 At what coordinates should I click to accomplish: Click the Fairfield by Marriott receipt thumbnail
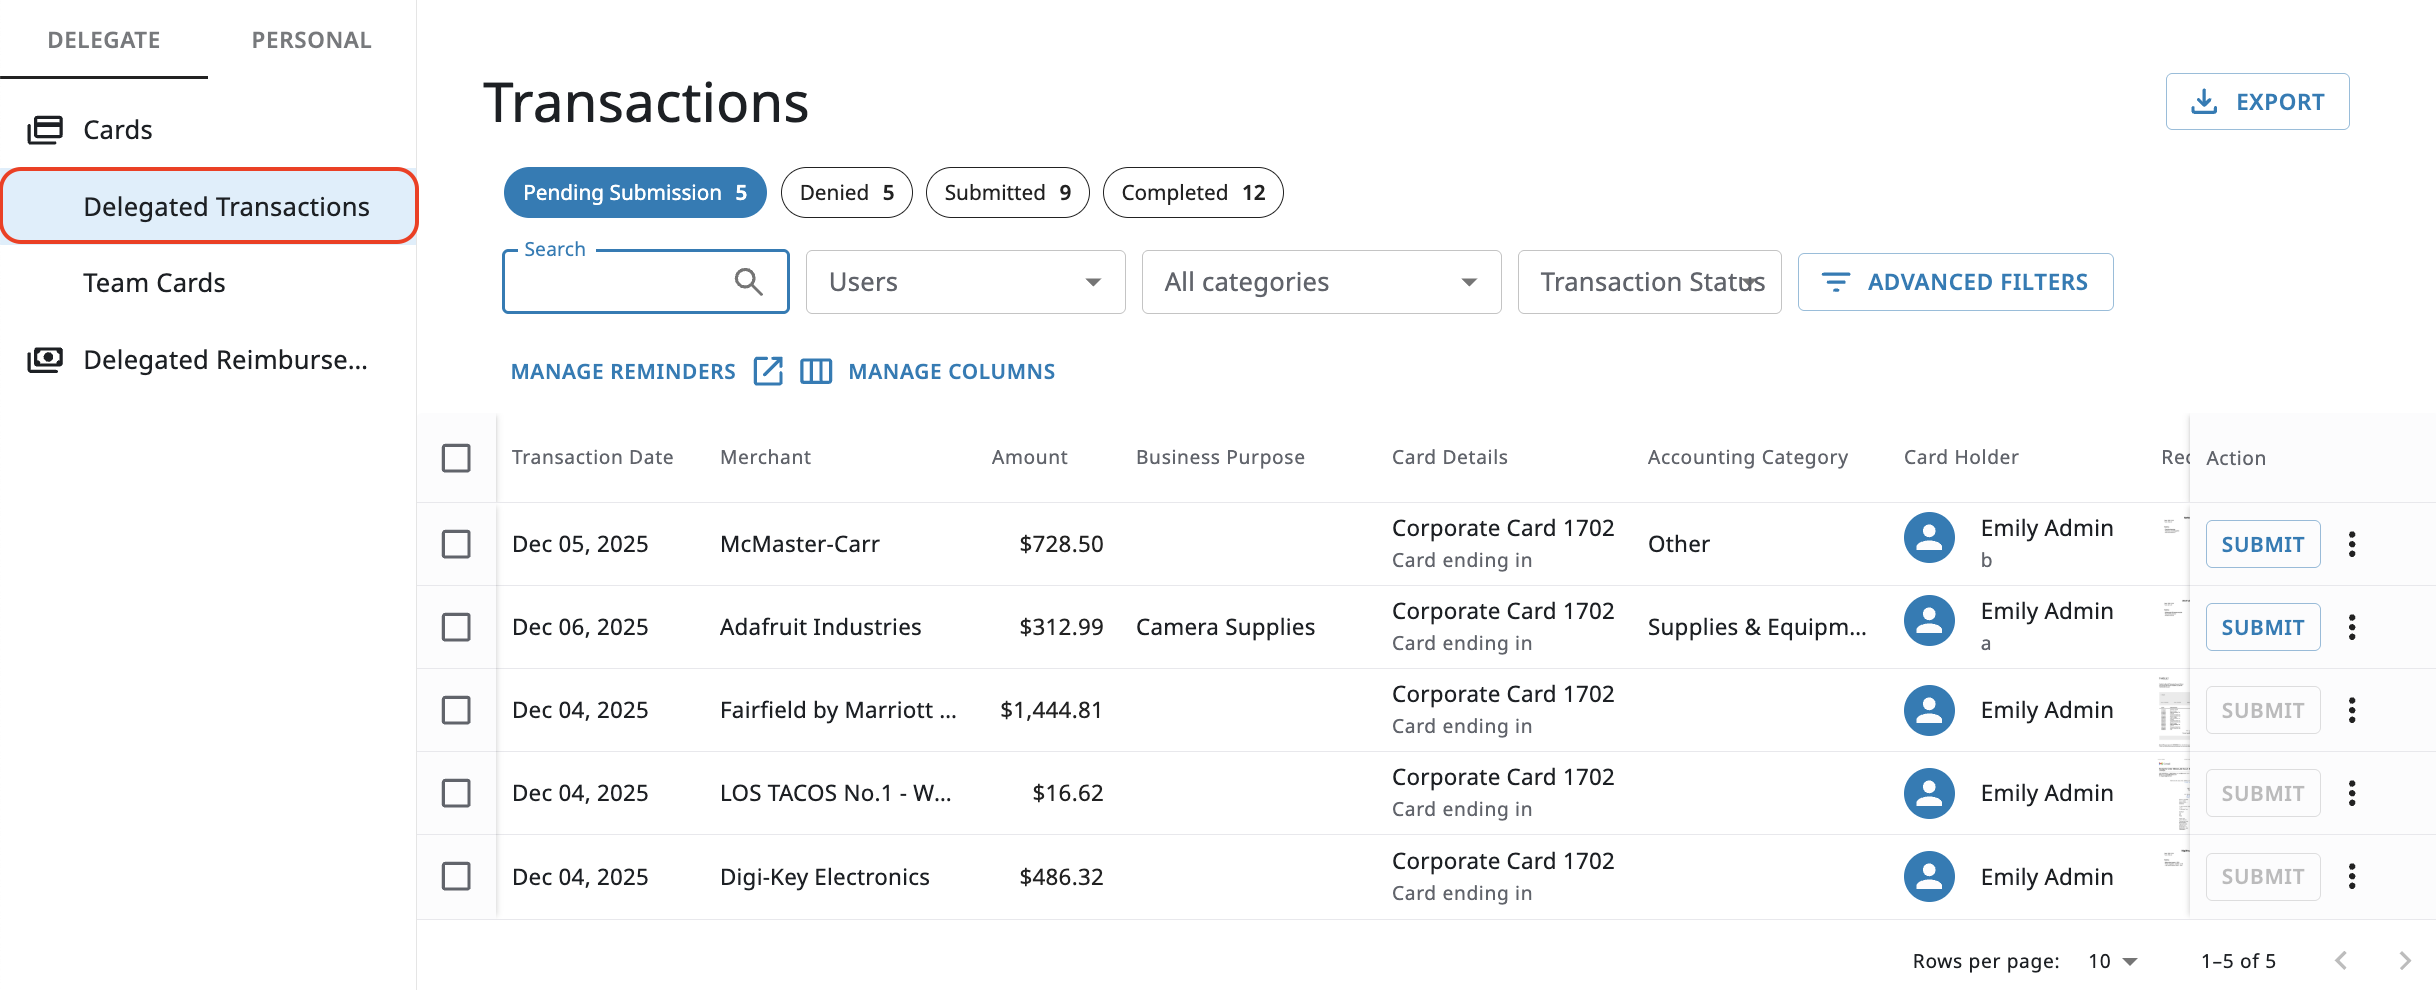[2172, 711]
